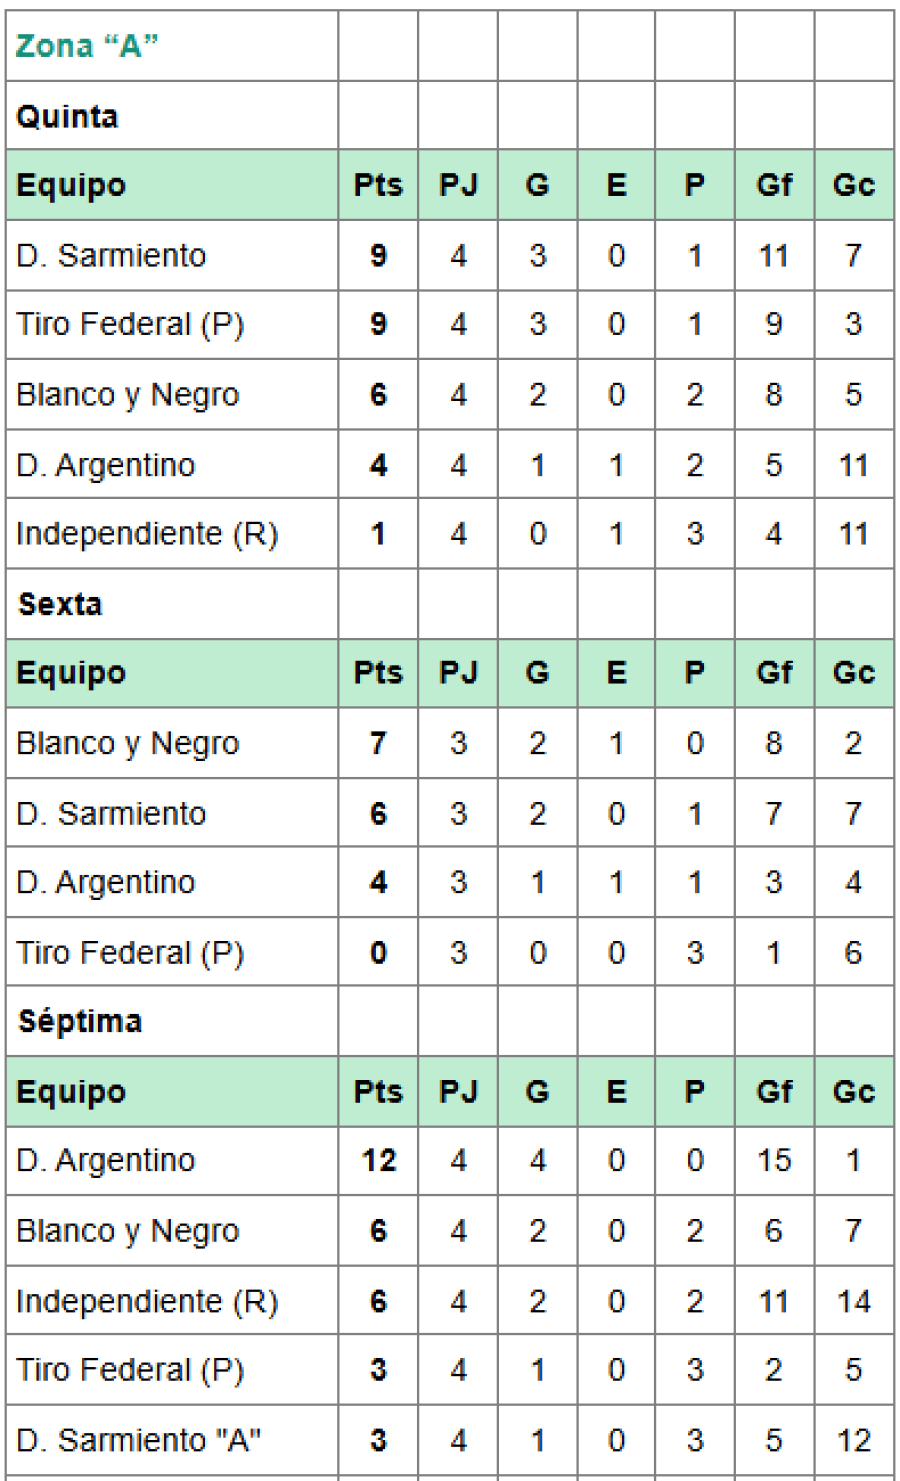The image size is (900, 1481).
Task: Click the Equipo header in the Séptima table
Action: 71,1091
